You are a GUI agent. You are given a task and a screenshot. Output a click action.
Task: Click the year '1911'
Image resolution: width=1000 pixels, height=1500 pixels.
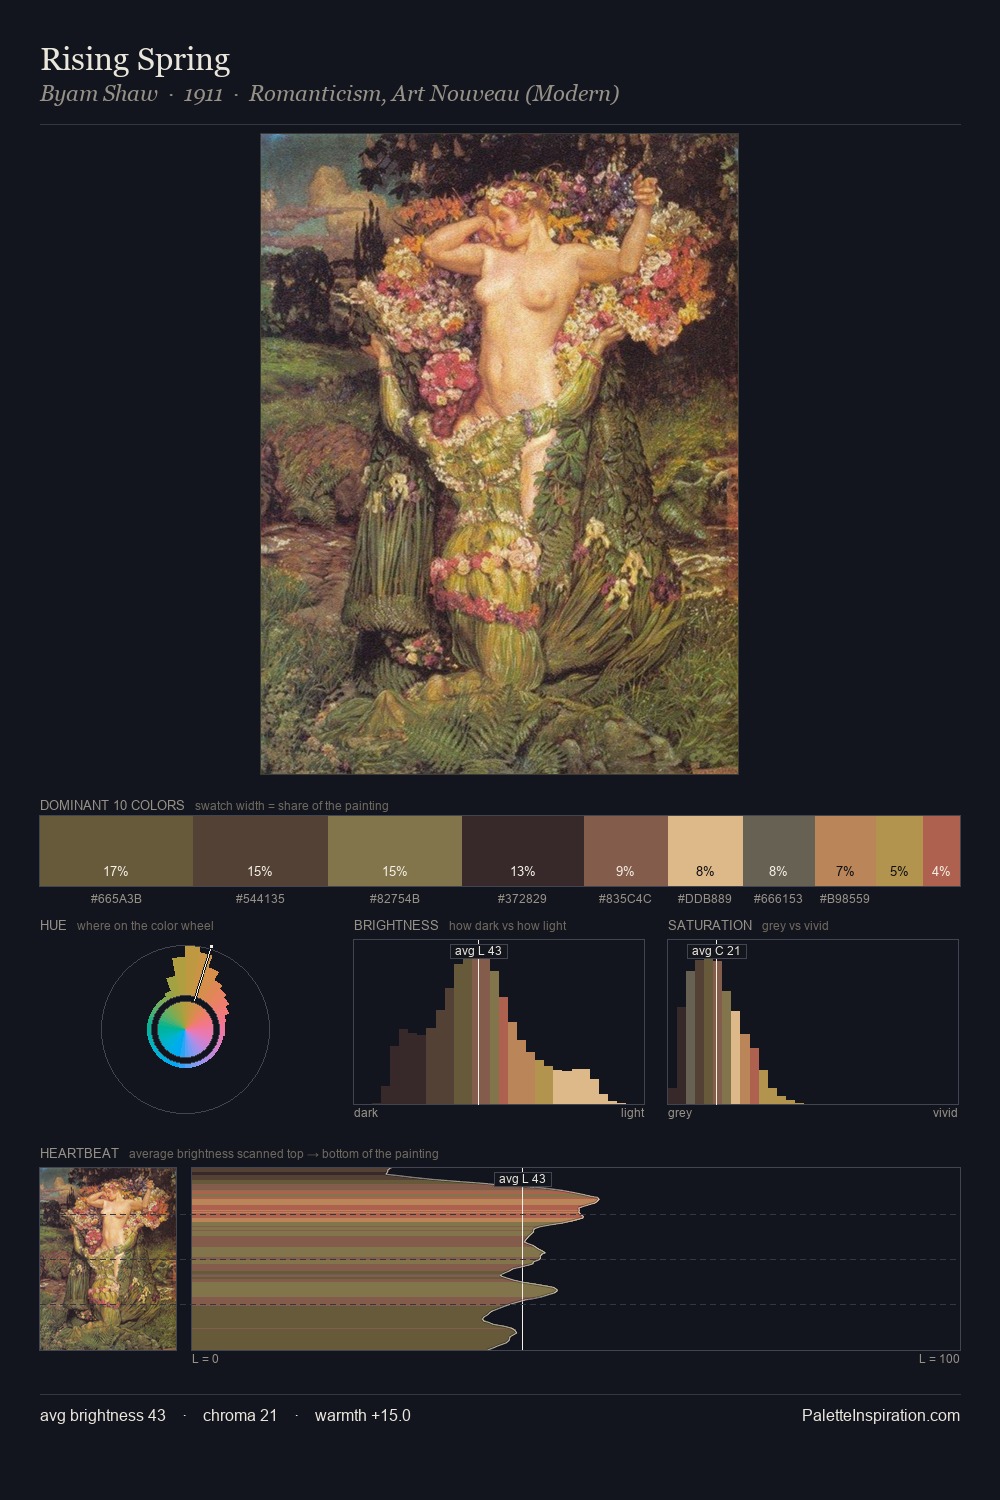(203, 94)
